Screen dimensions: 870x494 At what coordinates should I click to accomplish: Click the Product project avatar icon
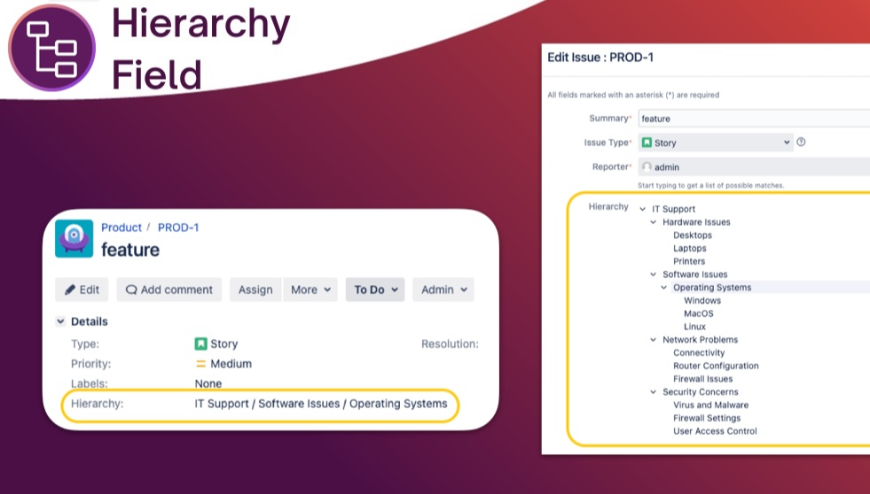tap(74, 239)
